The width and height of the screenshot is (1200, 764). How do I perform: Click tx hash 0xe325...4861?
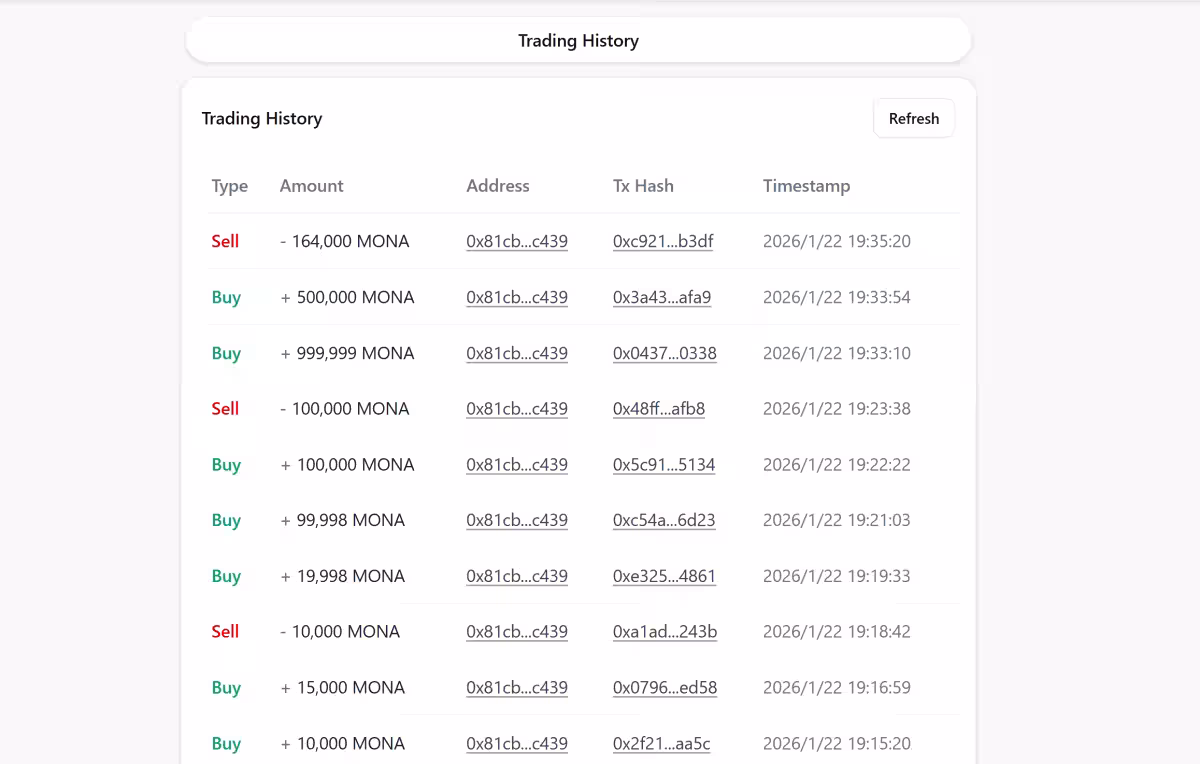point(663,576)
